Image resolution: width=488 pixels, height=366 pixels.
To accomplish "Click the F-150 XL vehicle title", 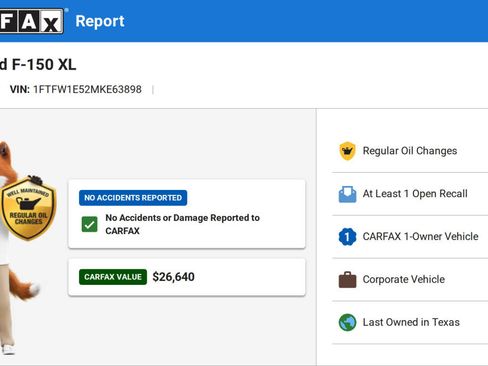I will [38, 65].
